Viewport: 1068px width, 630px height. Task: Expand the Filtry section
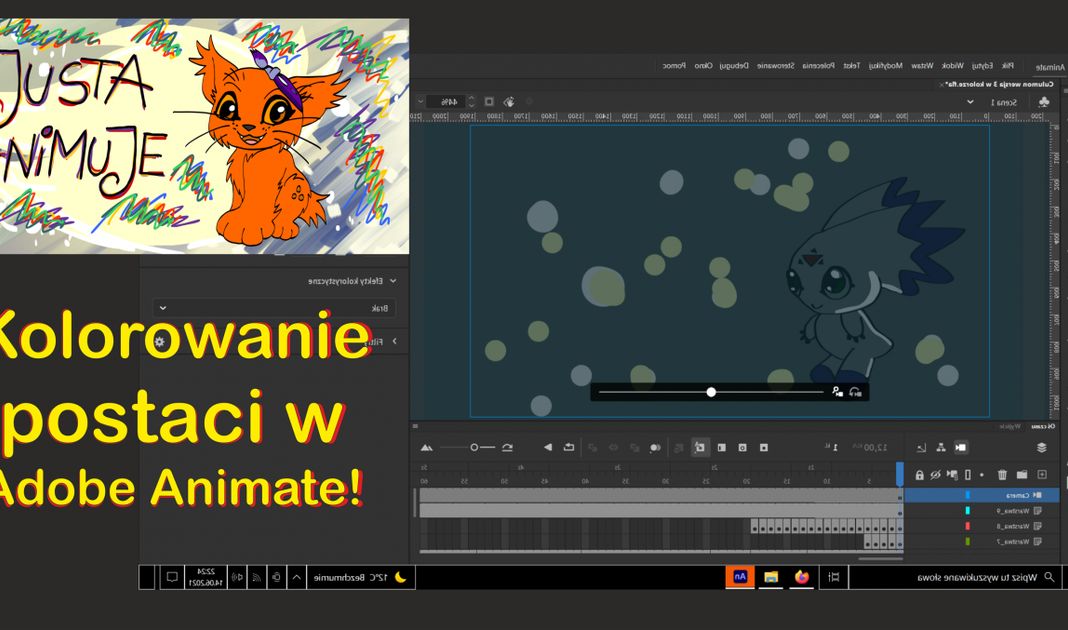coord(394,341)
